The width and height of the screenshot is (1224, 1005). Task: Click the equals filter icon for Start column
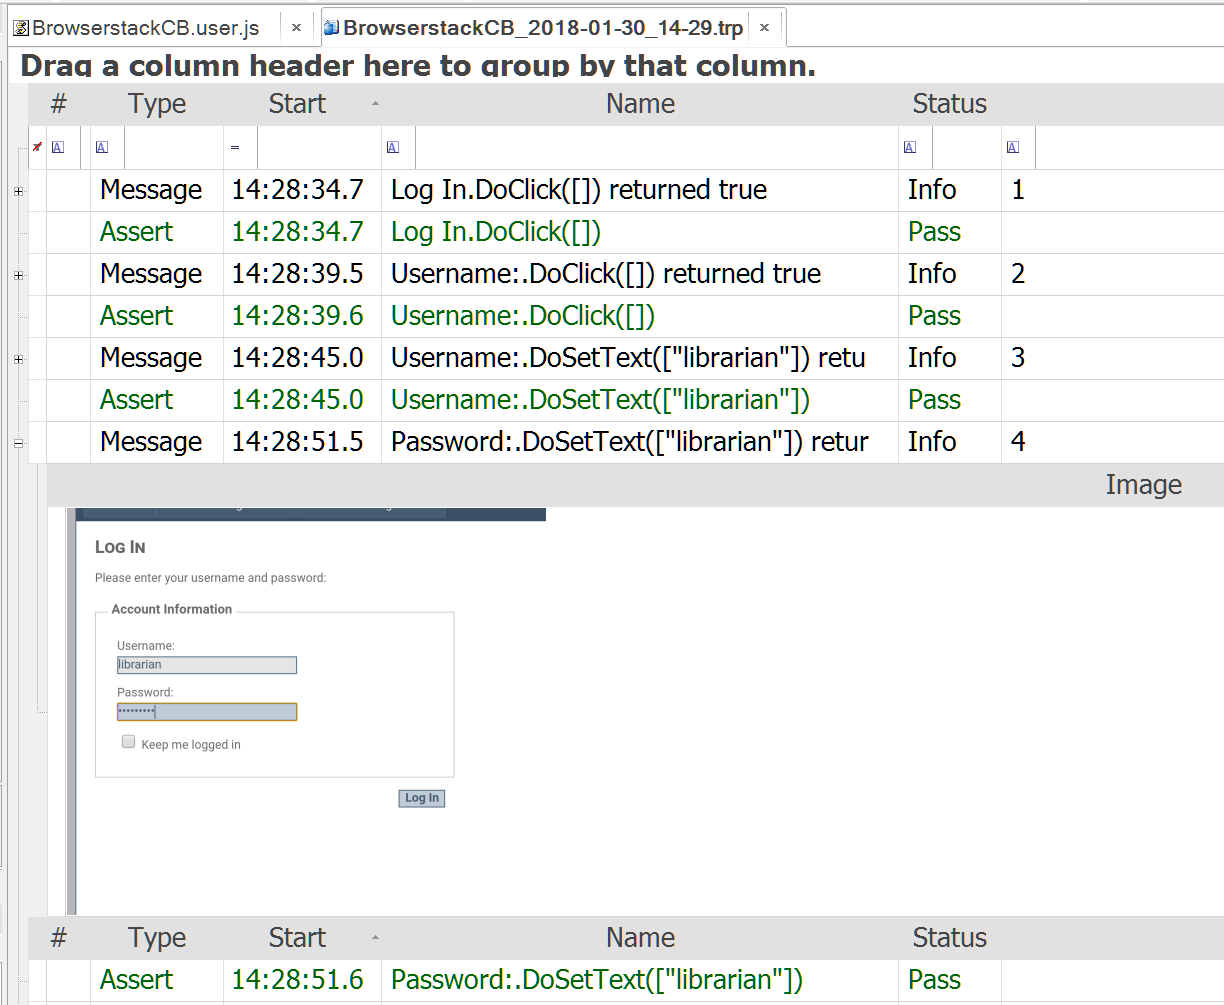coord(235,148)
